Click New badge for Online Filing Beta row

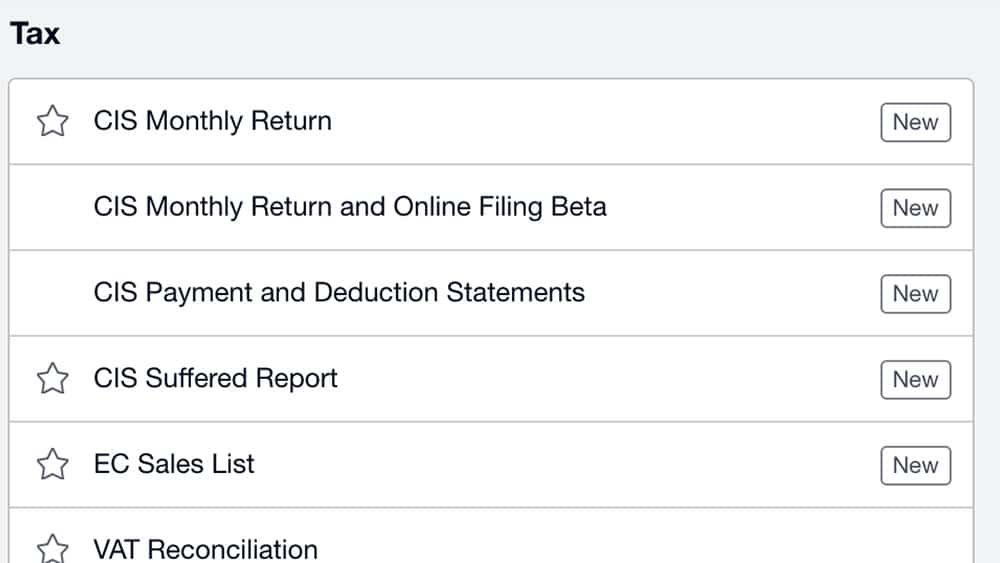point(915,208)
